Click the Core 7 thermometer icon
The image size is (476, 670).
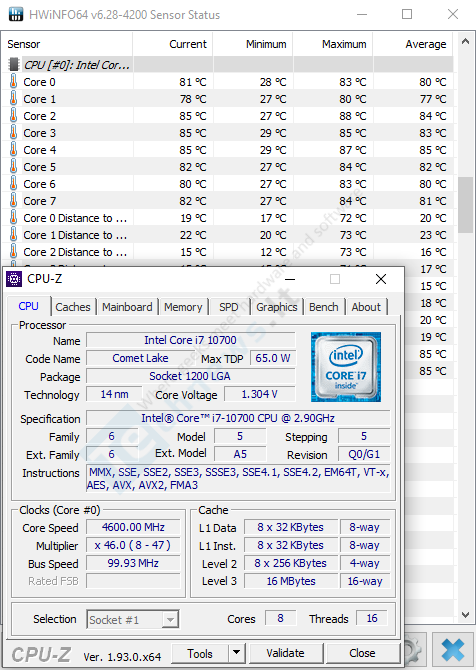coord(14,200)
